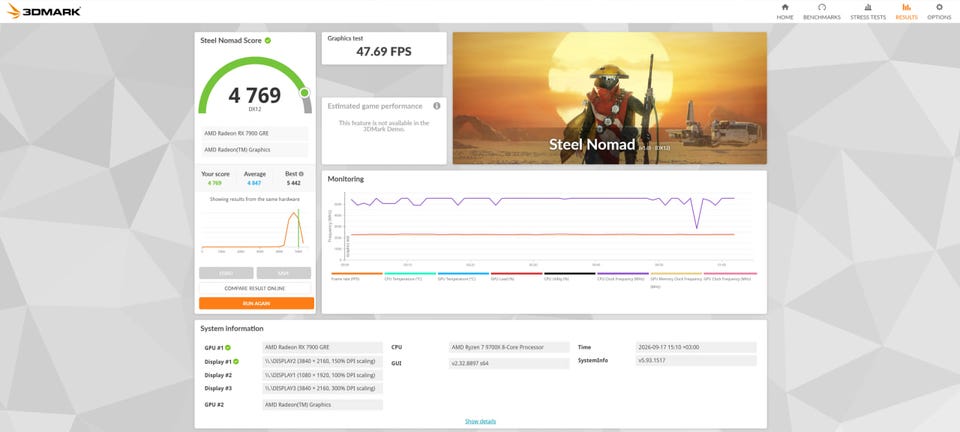Viewport: 960px width, 432px height.
Task: Click the info icon beside Best score
Action: click(301, 174)
